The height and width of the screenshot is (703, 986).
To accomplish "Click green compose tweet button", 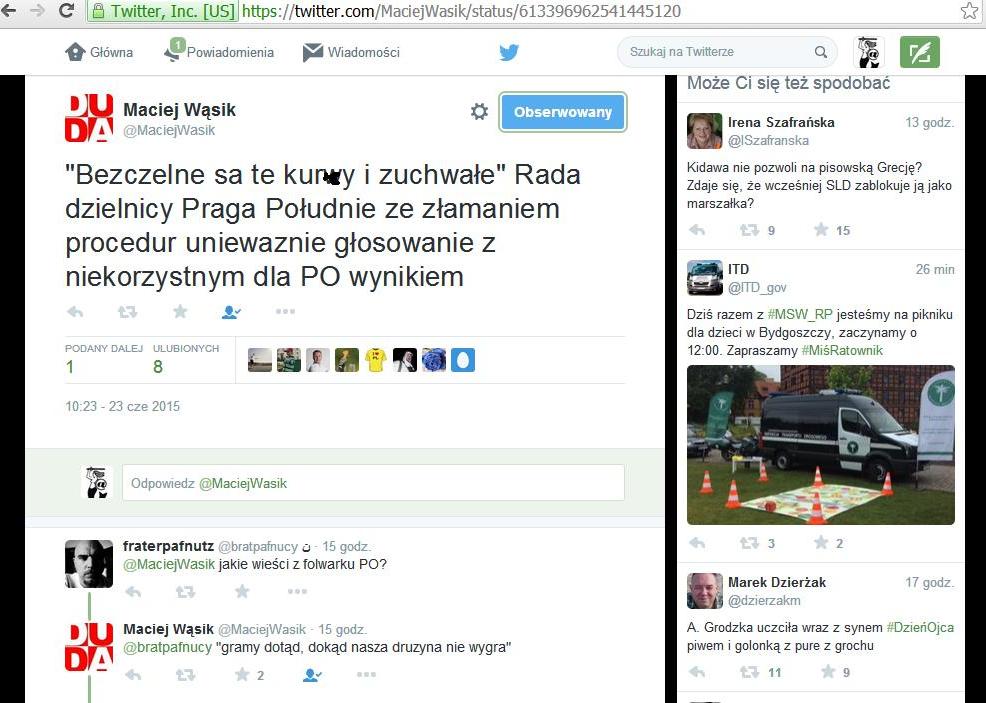I will point(919,52).
